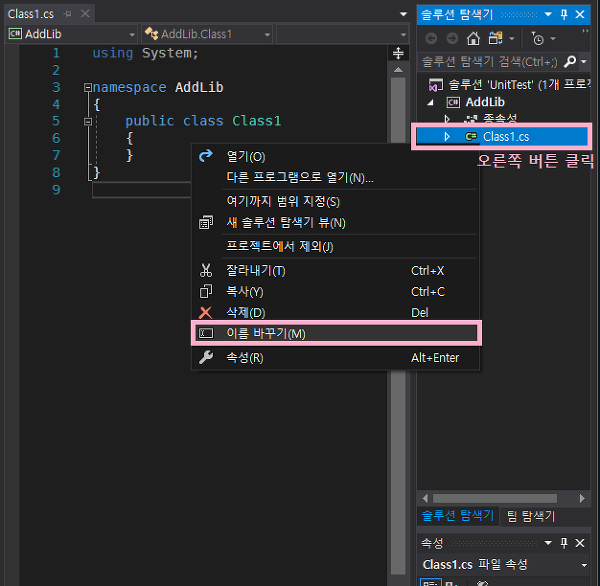Choose 잘라내기(T) cut option
600x586 pixels.
pyautogui.click(x=335, y=271)
